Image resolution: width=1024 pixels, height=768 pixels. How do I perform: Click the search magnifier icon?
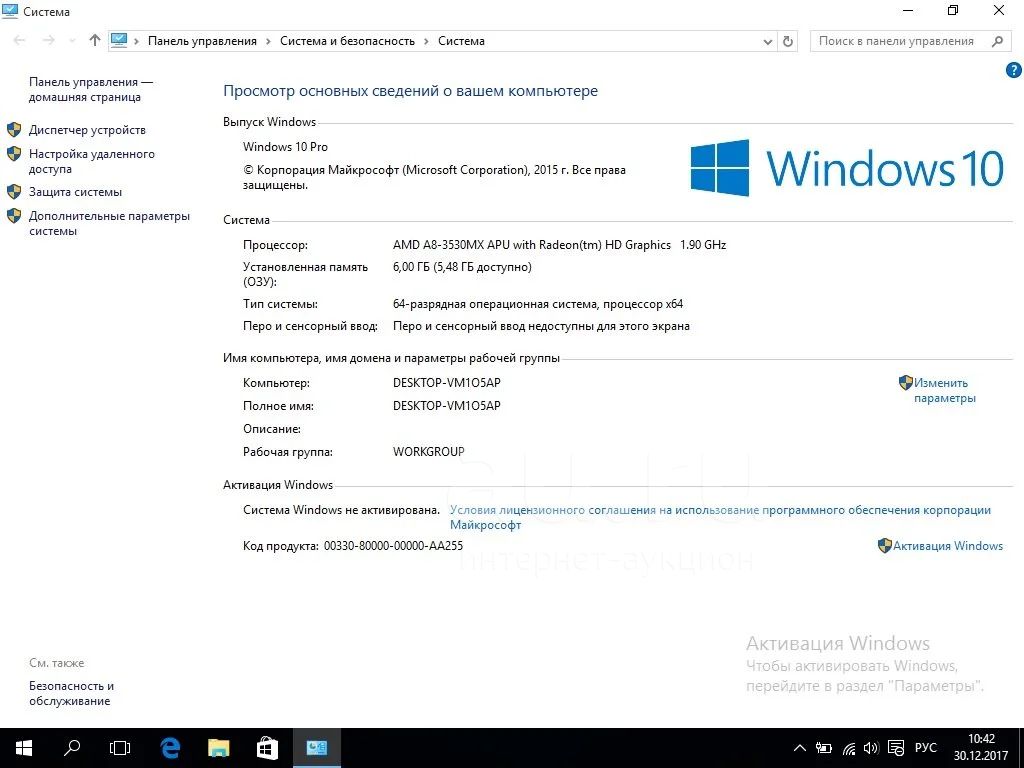point(997,41)
